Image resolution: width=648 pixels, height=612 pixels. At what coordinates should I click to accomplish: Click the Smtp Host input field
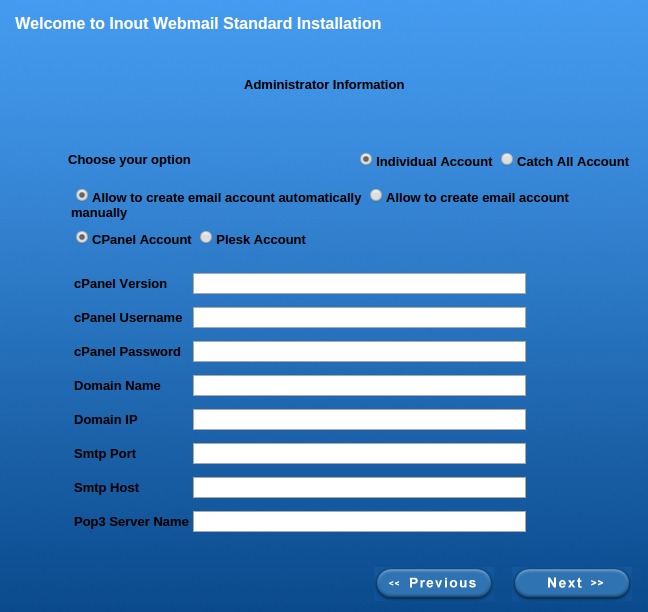[359, 487]
